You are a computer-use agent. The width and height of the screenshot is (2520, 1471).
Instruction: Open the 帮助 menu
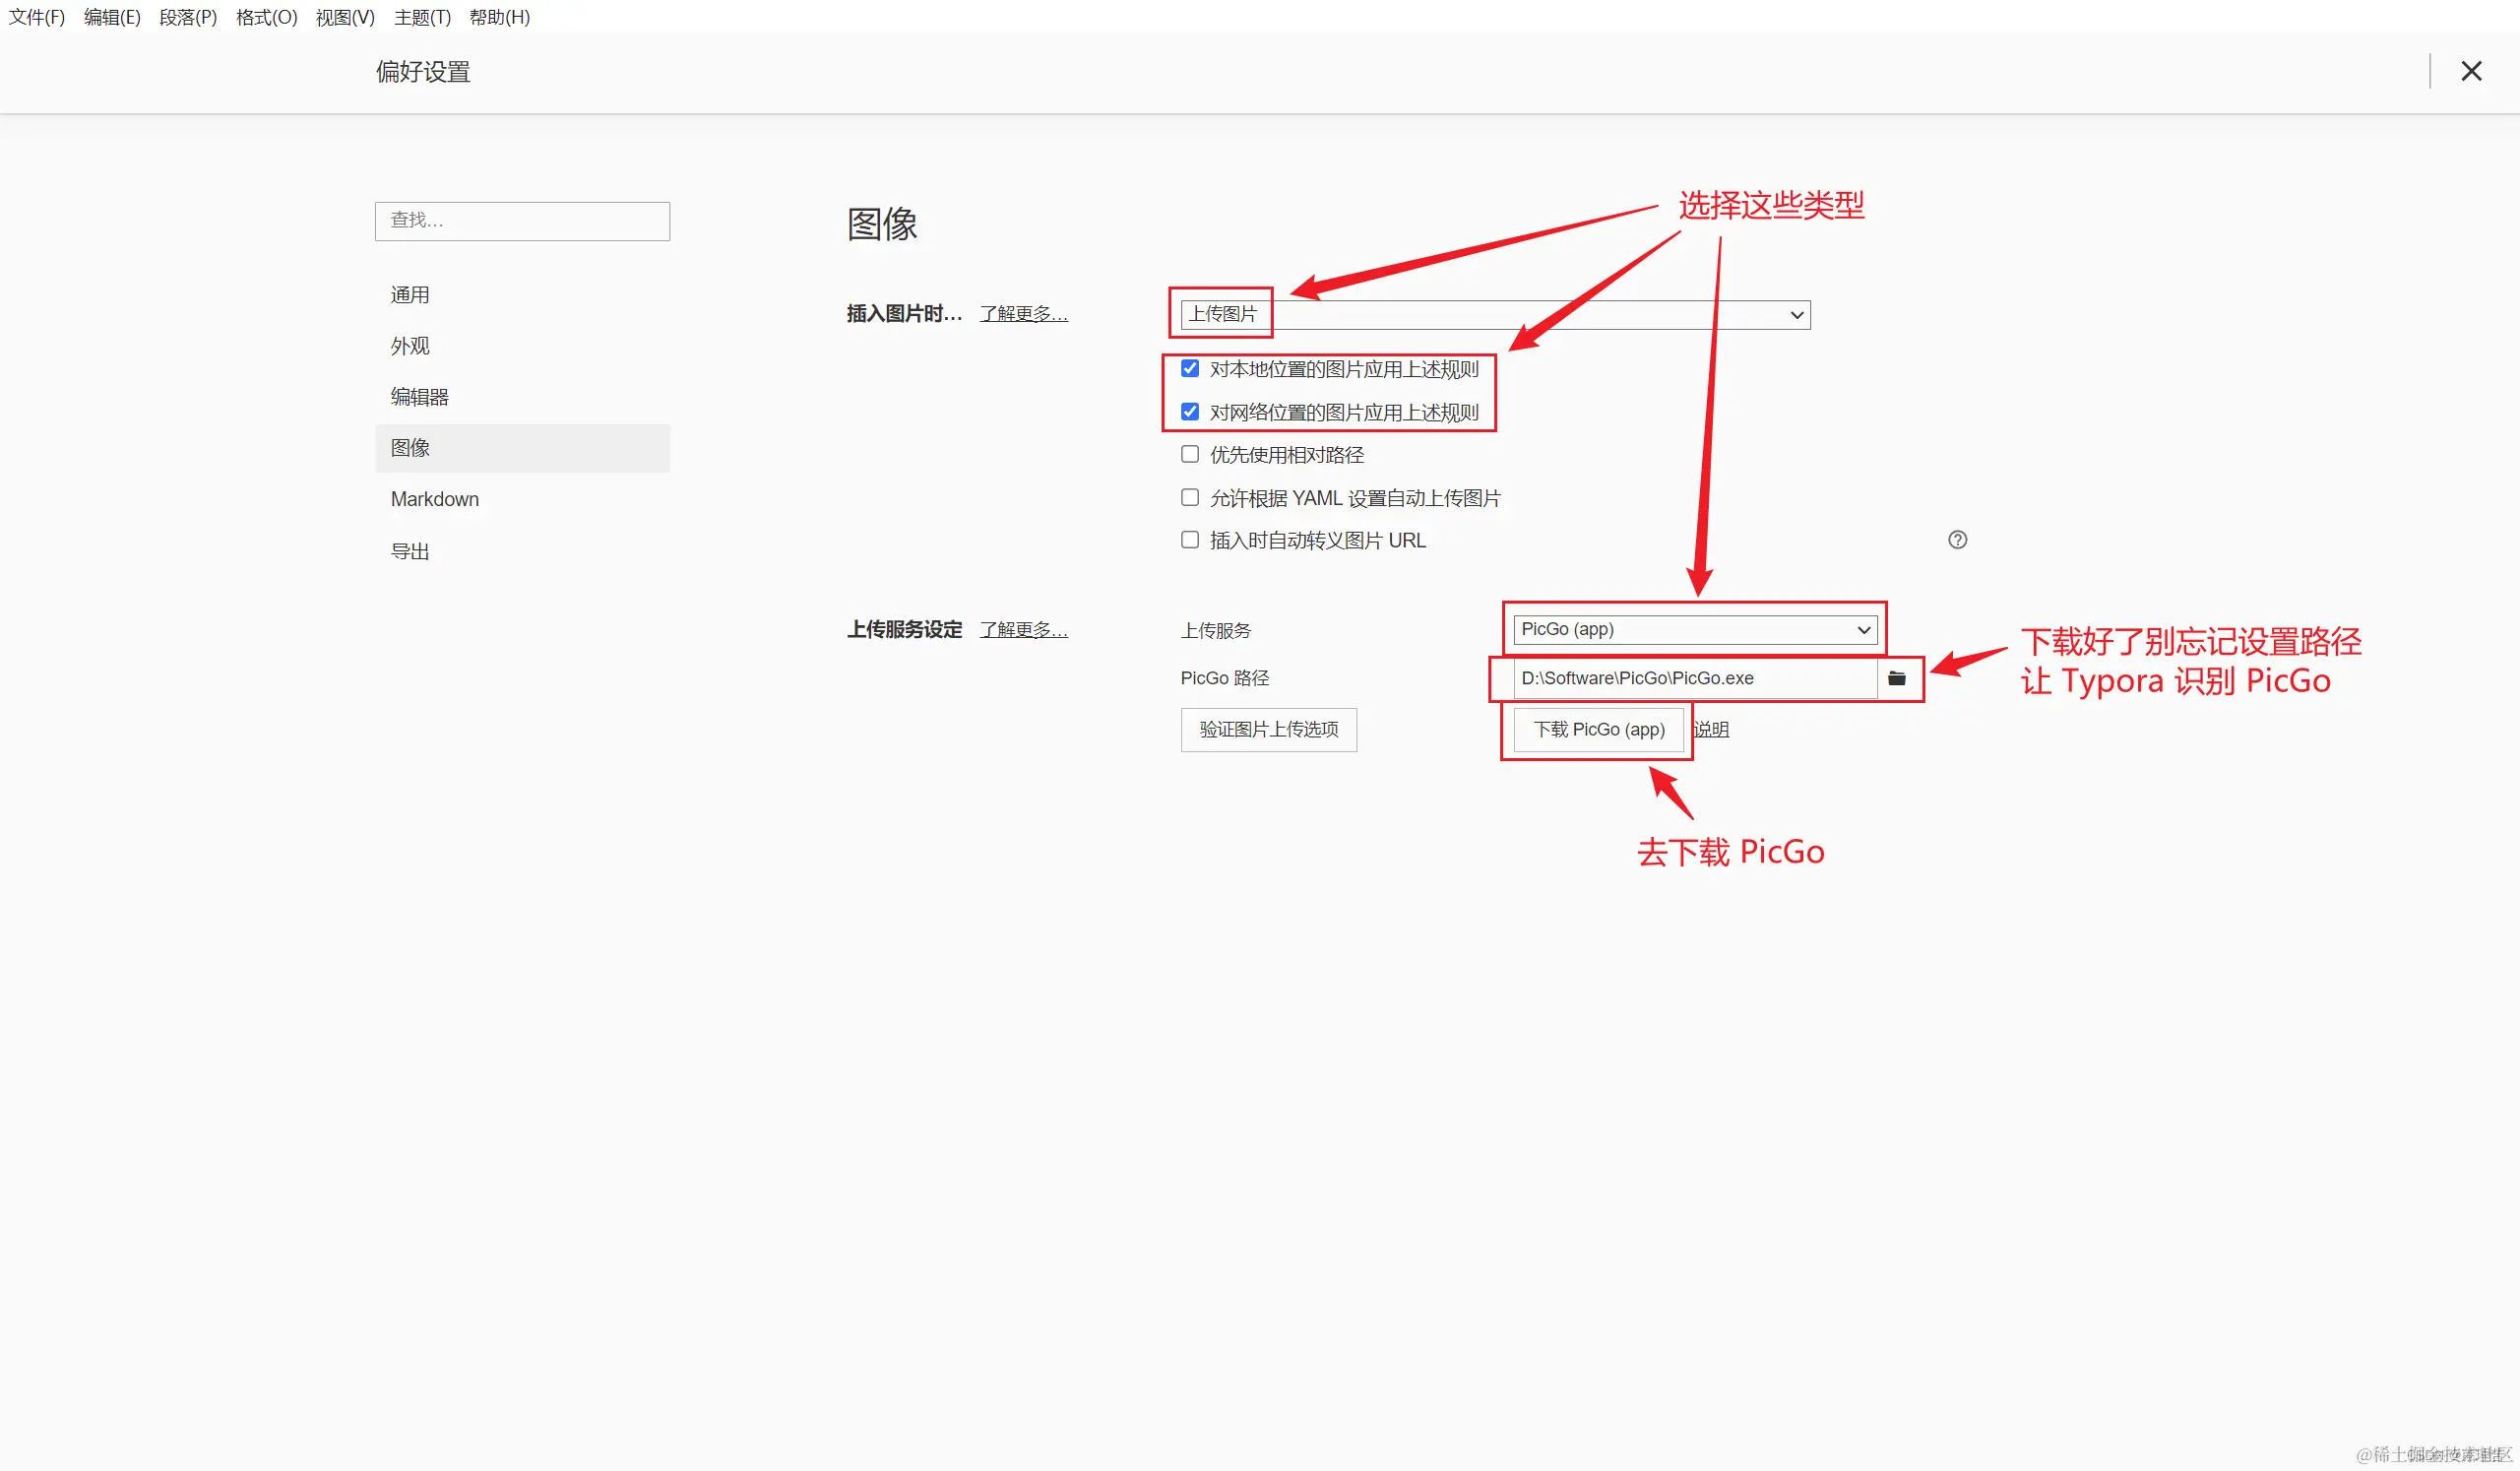499,17
